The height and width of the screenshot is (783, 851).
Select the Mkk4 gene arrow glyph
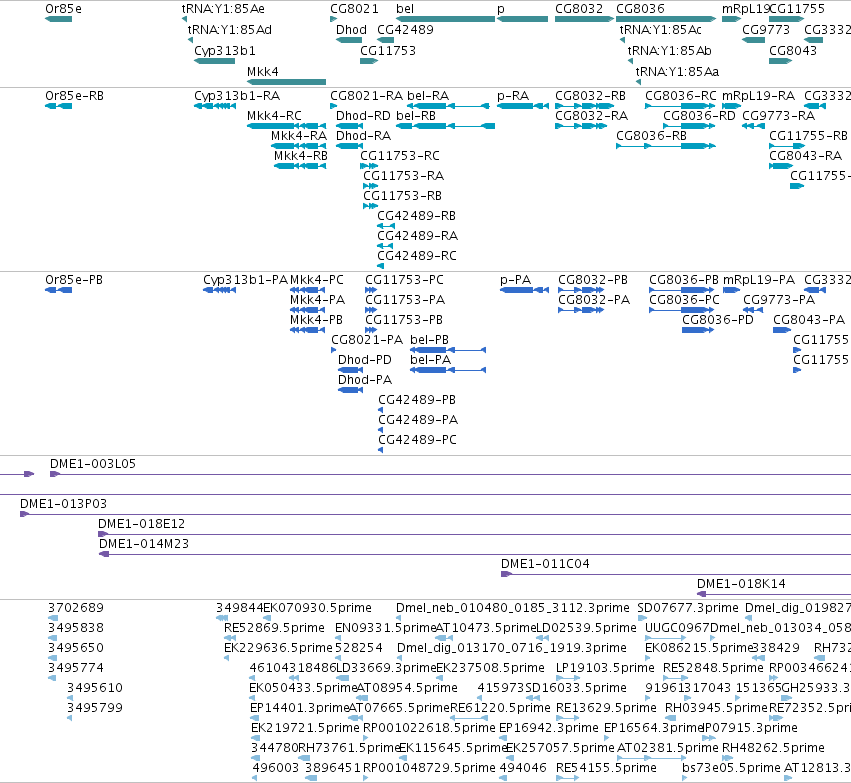coord(286,82)
